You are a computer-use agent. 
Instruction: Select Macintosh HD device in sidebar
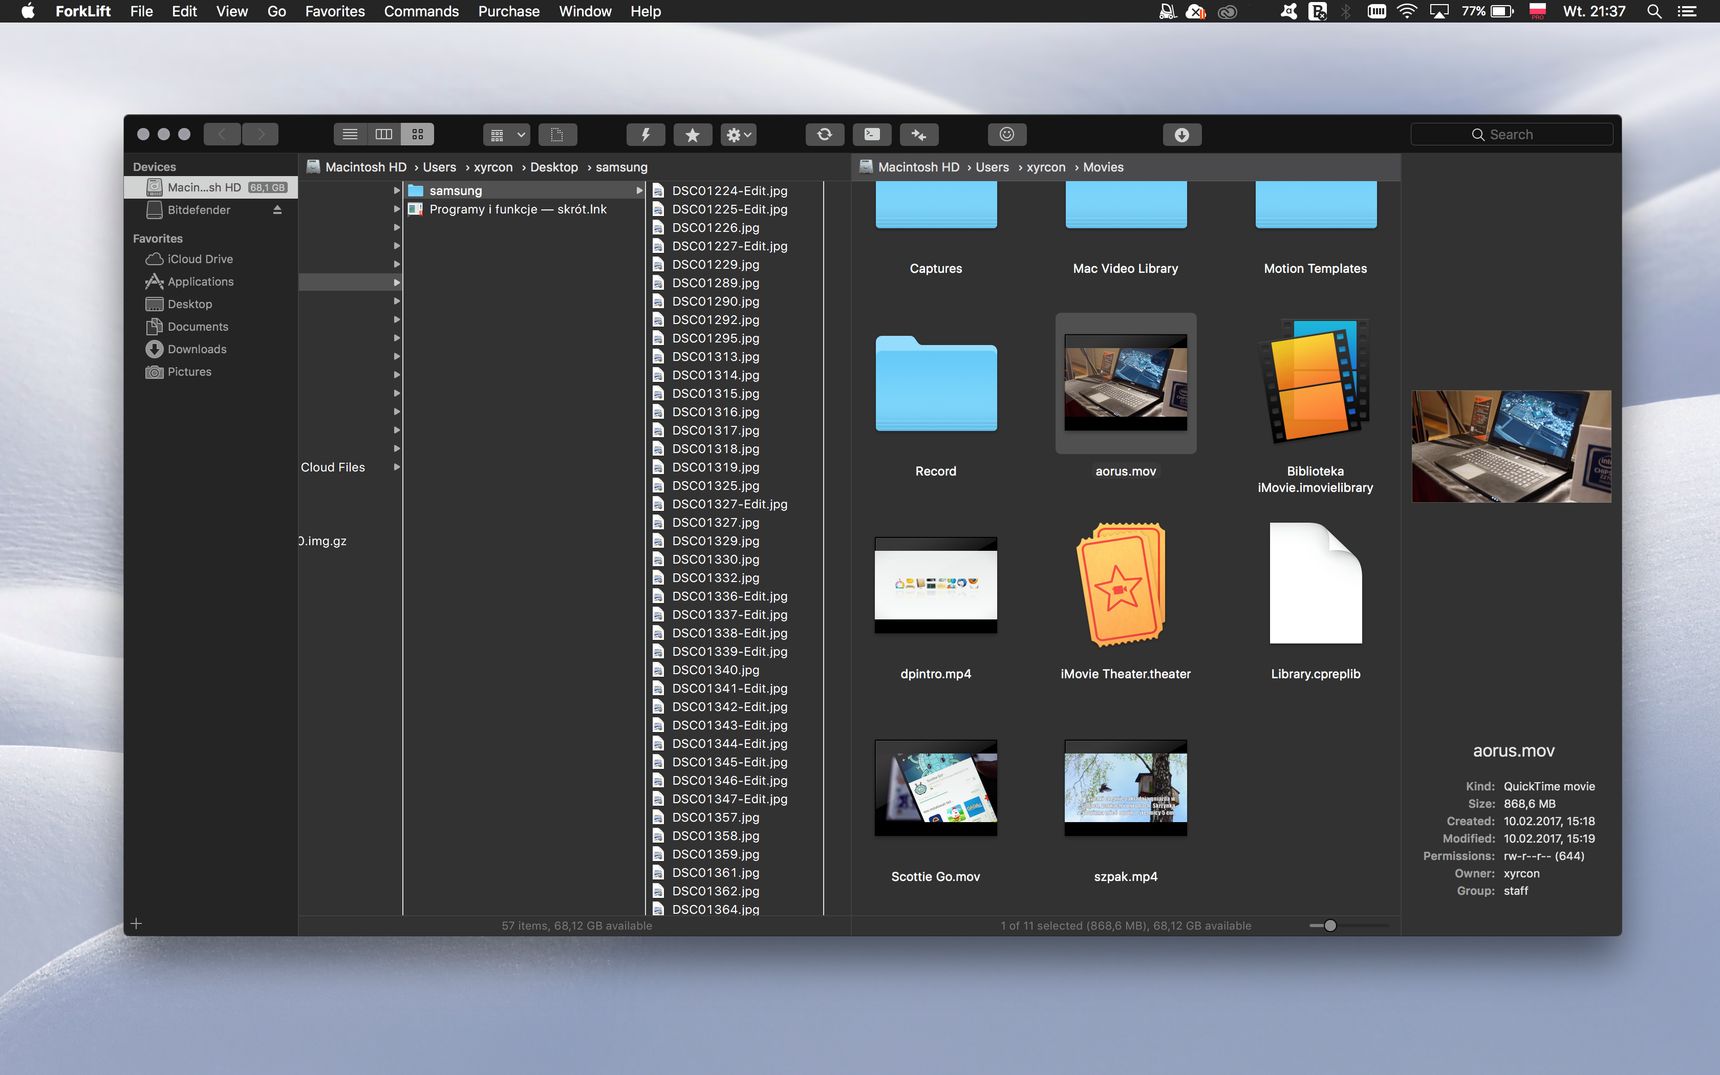[x=211, y=187]
